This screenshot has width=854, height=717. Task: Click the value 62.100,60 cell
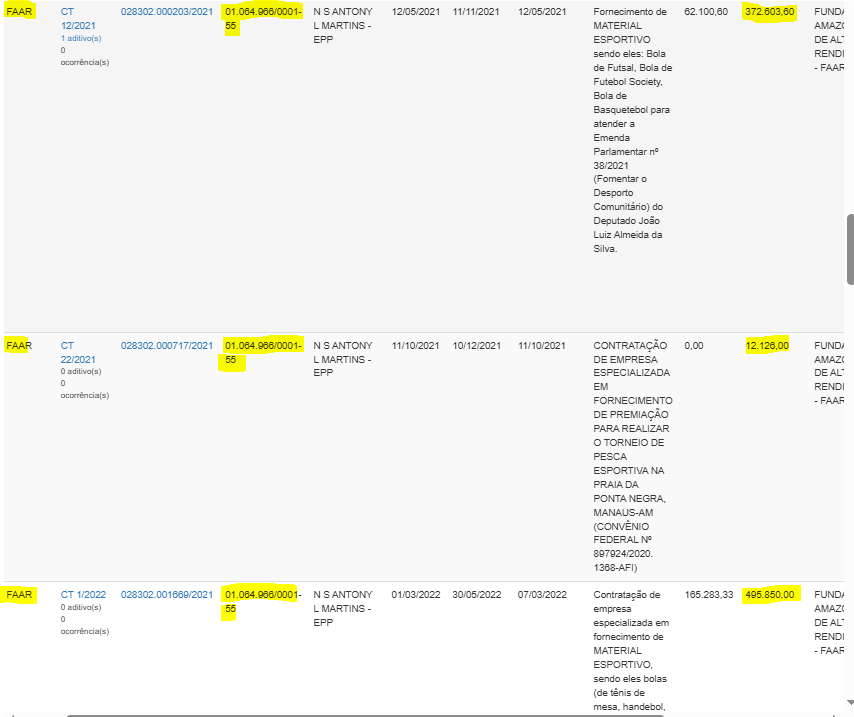706,11
